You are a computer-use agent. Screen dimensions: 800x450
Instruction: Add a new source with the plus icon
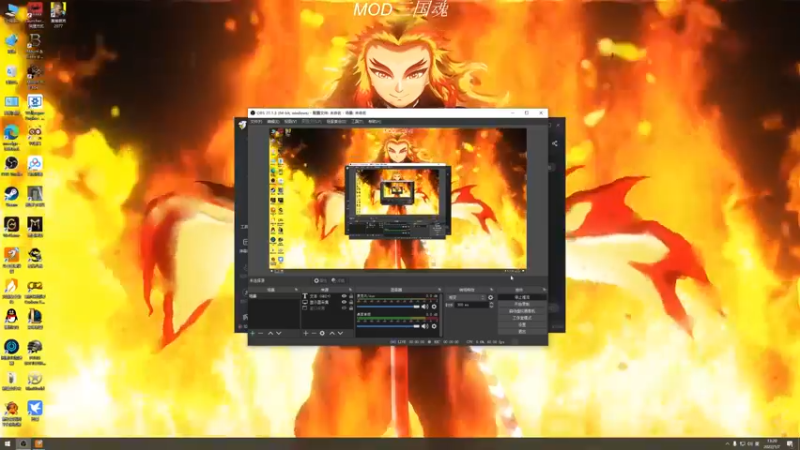[306, 333]
